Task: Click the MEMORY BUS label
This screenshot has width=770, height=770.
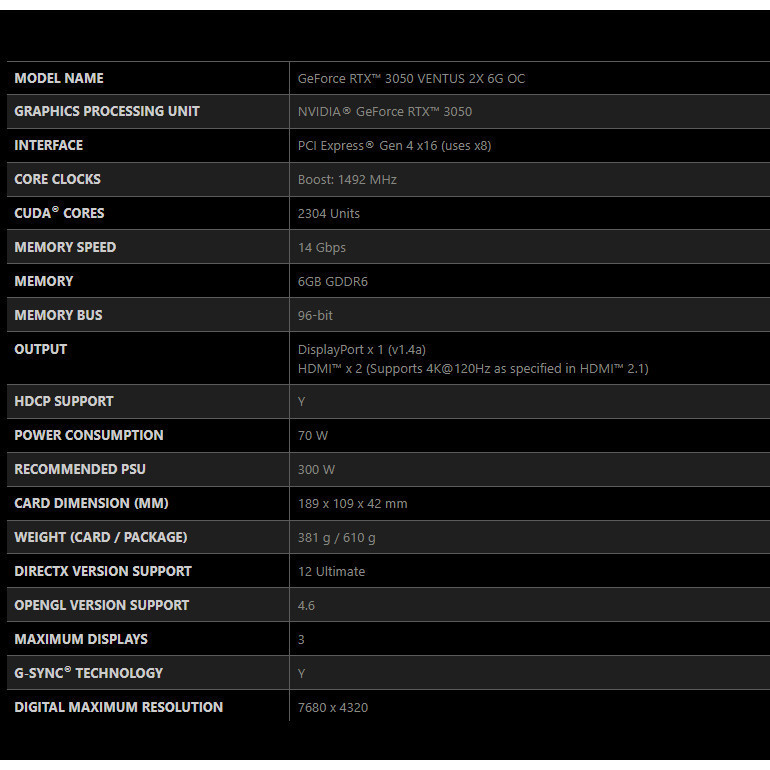Action: (x=58, y=315)
